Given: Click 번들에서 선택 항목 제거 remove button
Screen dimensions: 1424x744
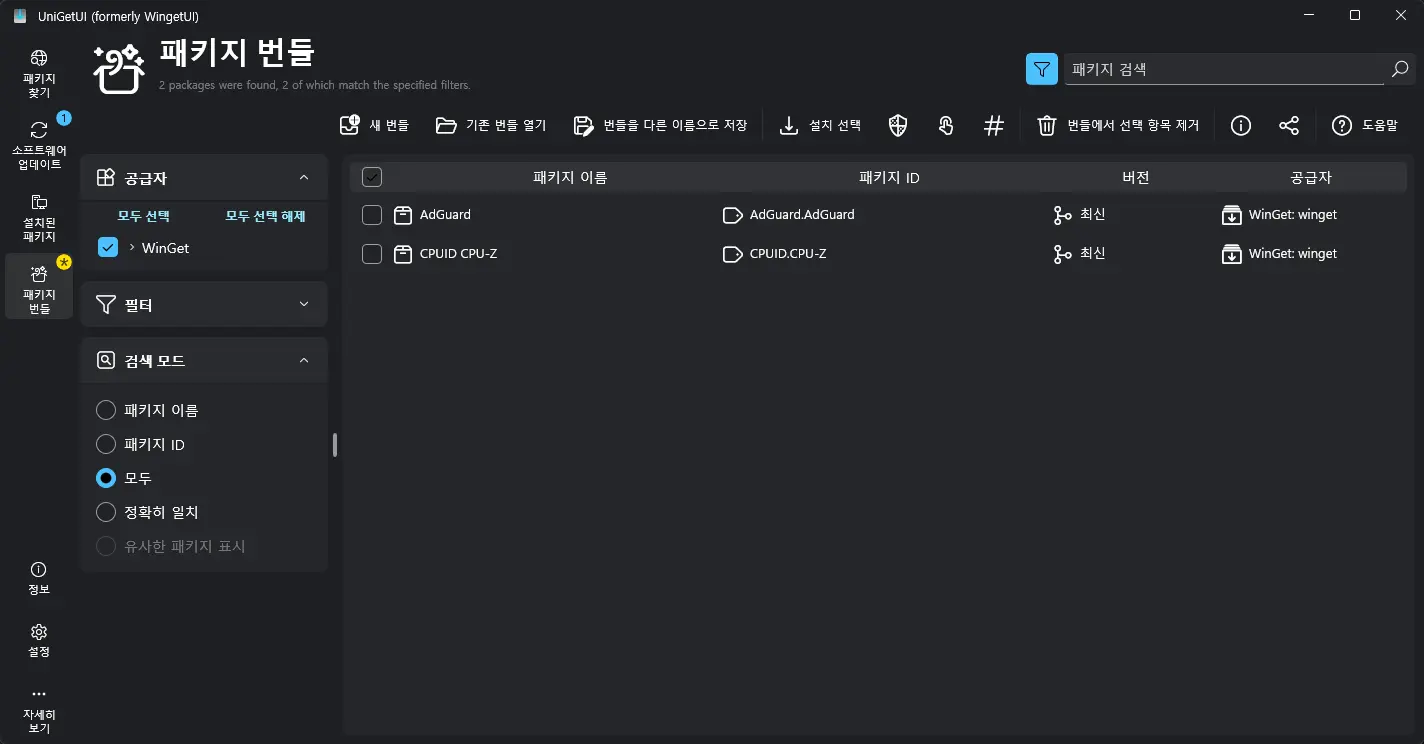Looking at the screenshot, I should [x=1117, y=125].
